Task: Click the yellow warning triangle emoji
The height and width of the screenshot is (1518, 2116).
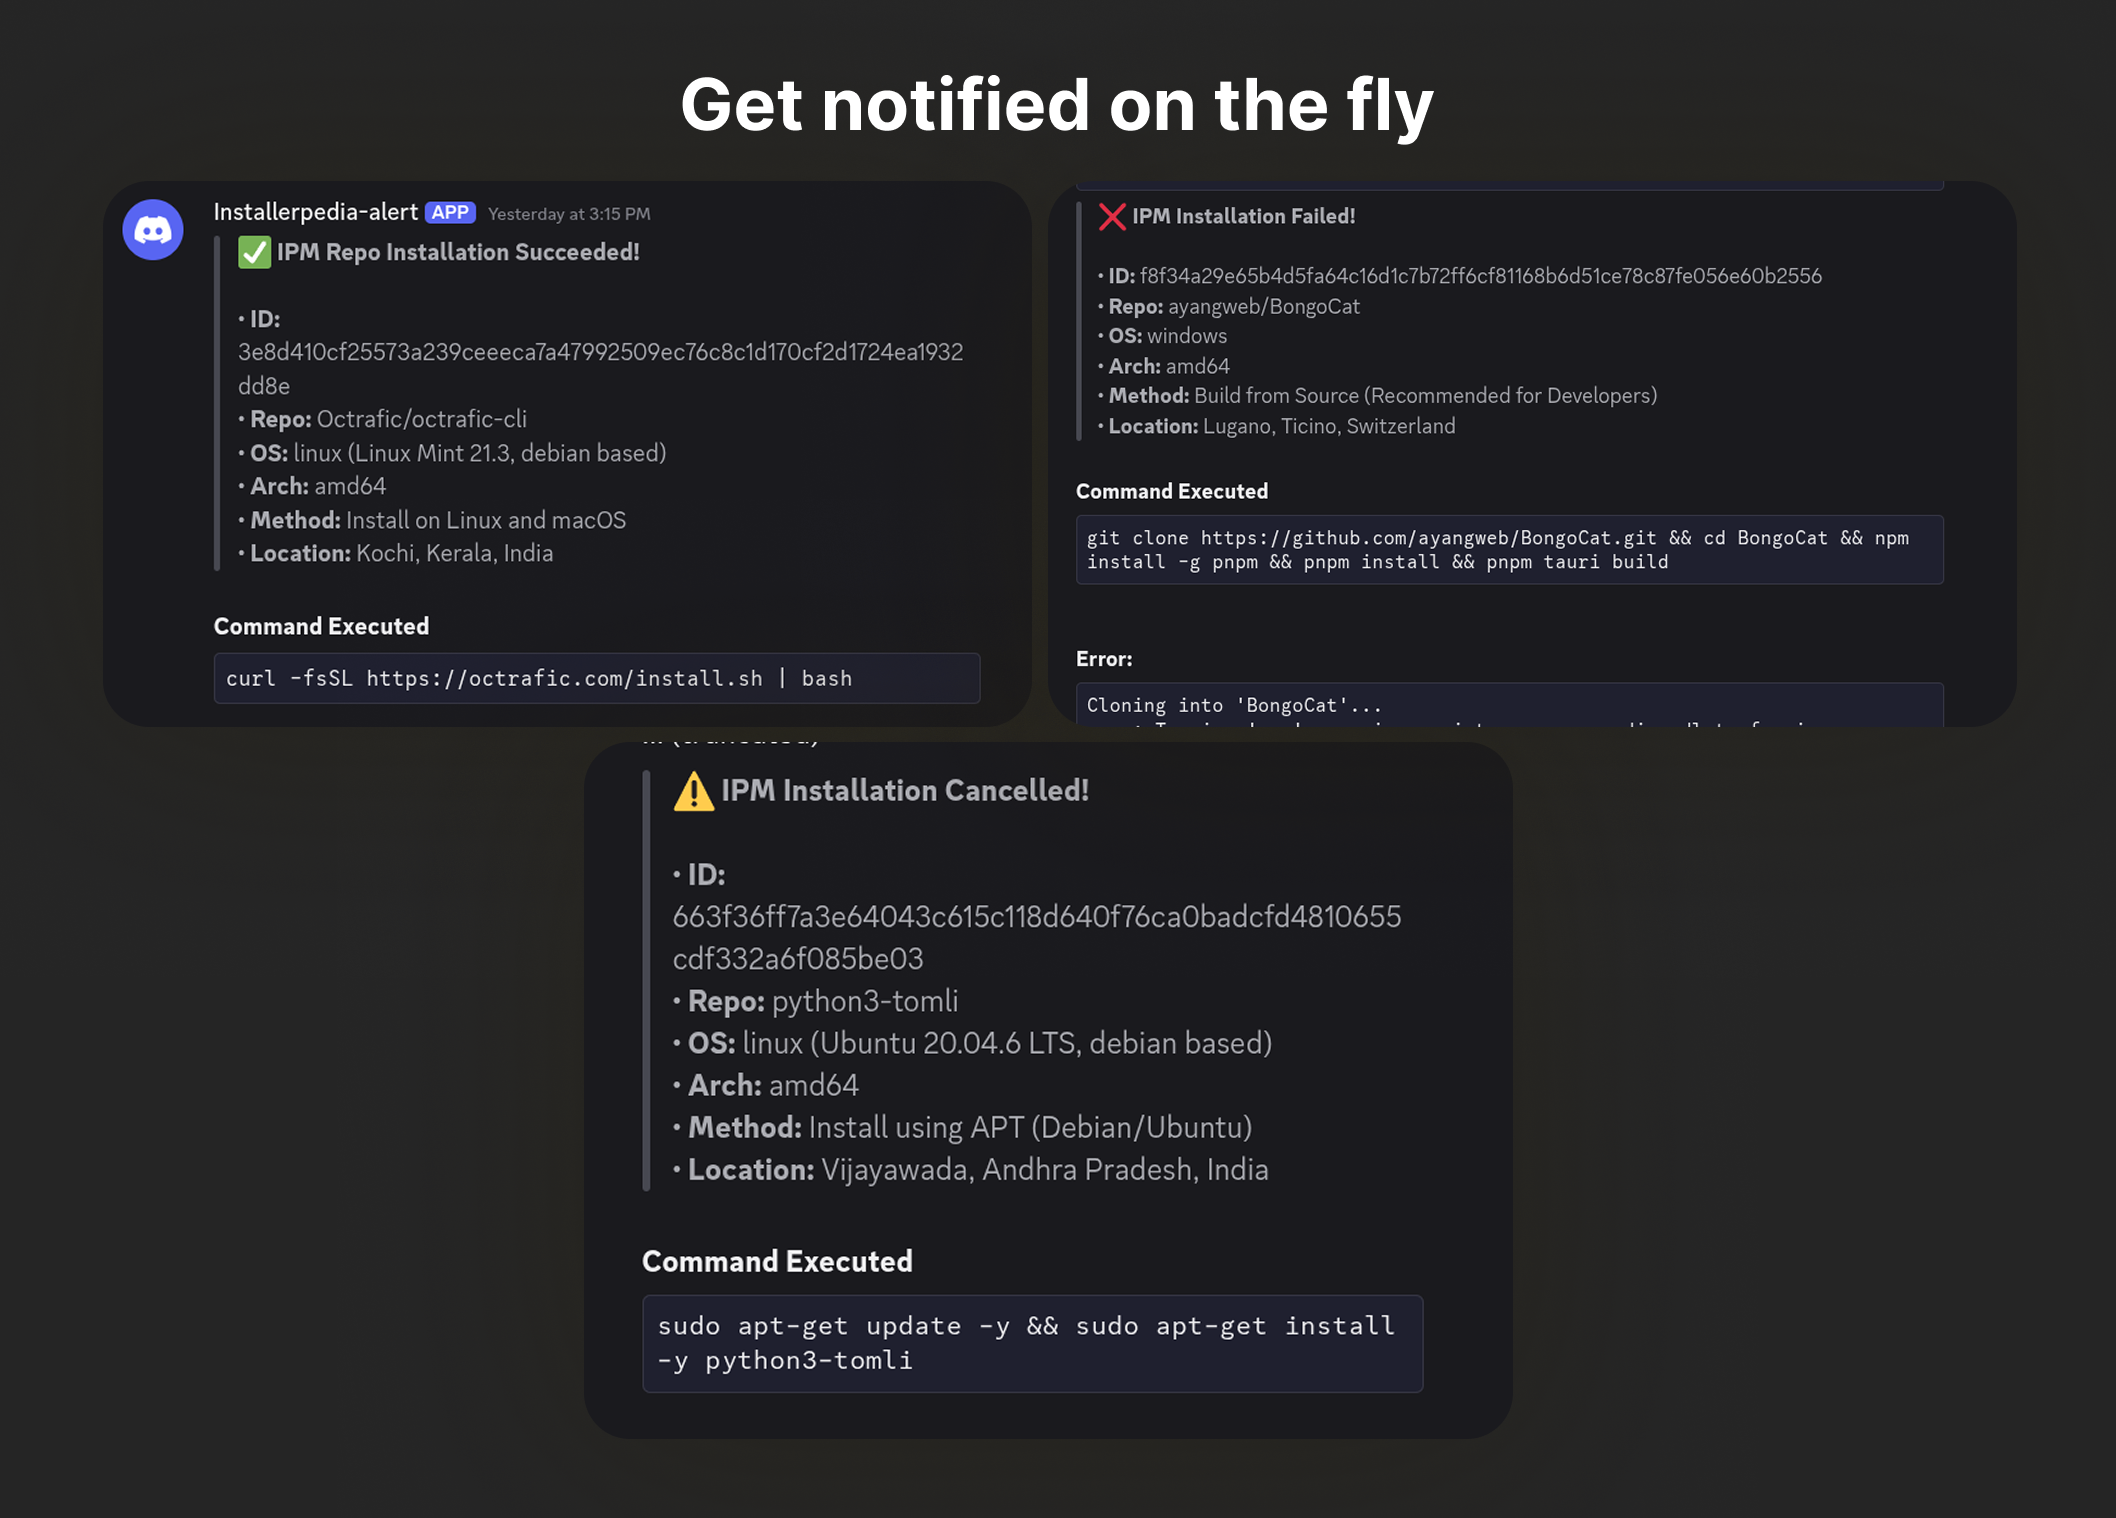Action: [693, 792]
